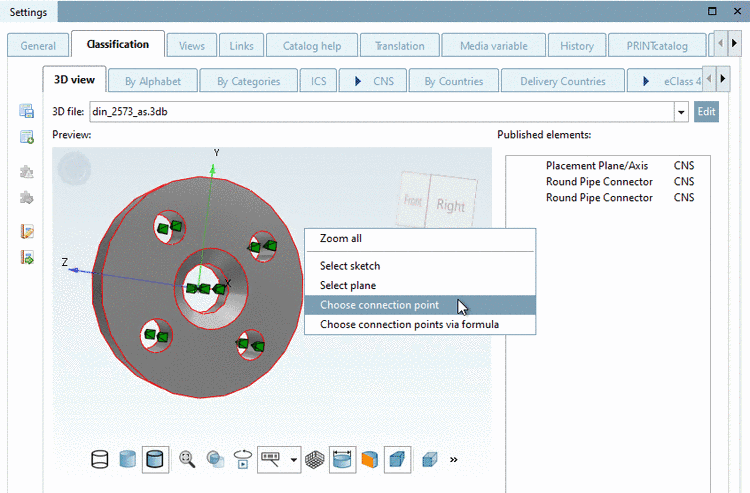Open the By Countries sub-tab
Image resolution: width=750 pixels, height=493 pixels.
[454, 81]
